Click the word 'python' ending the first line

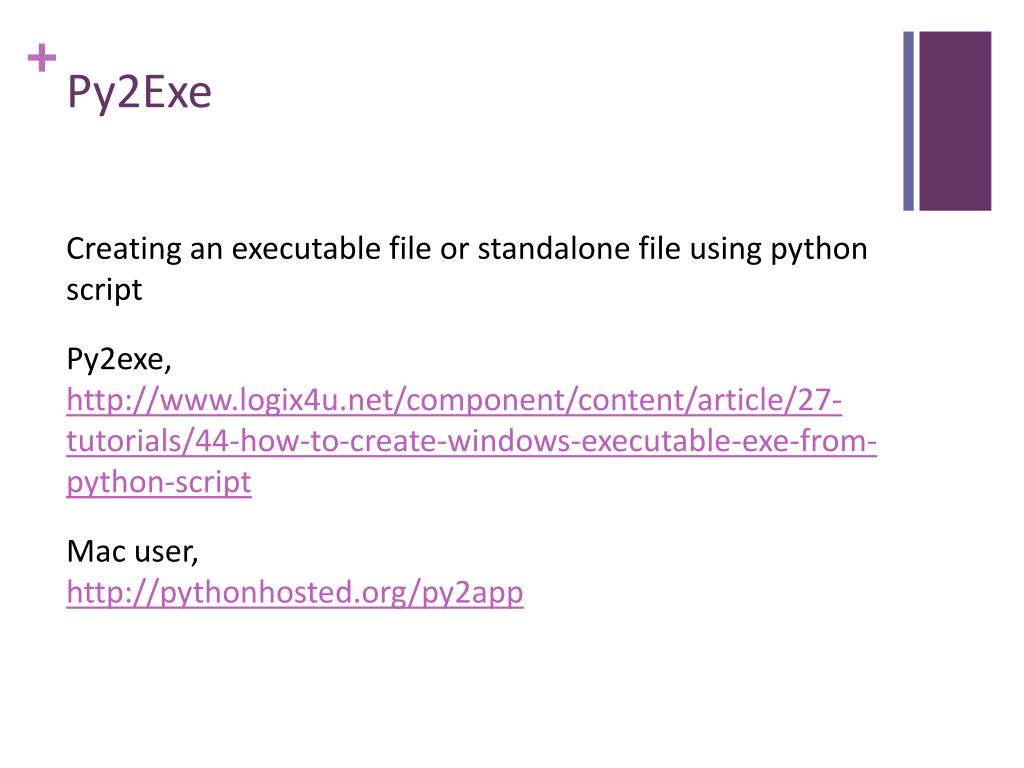click(819, 250)
